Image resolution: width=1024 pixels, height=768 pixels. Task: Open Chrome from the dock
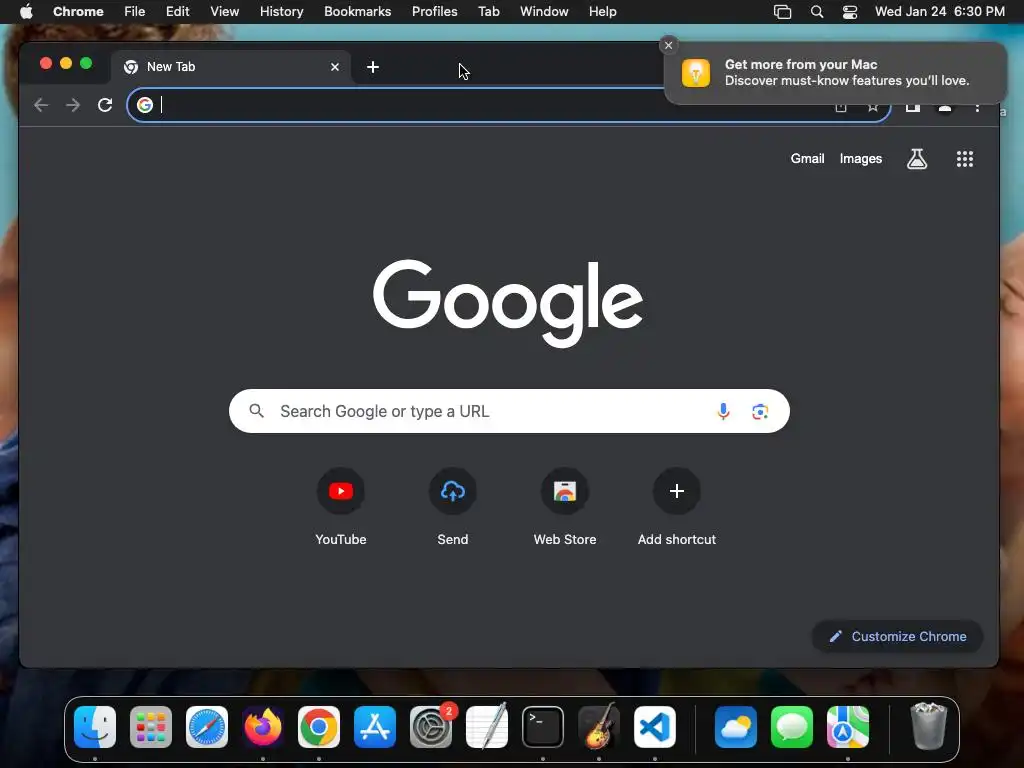point(319,727)
